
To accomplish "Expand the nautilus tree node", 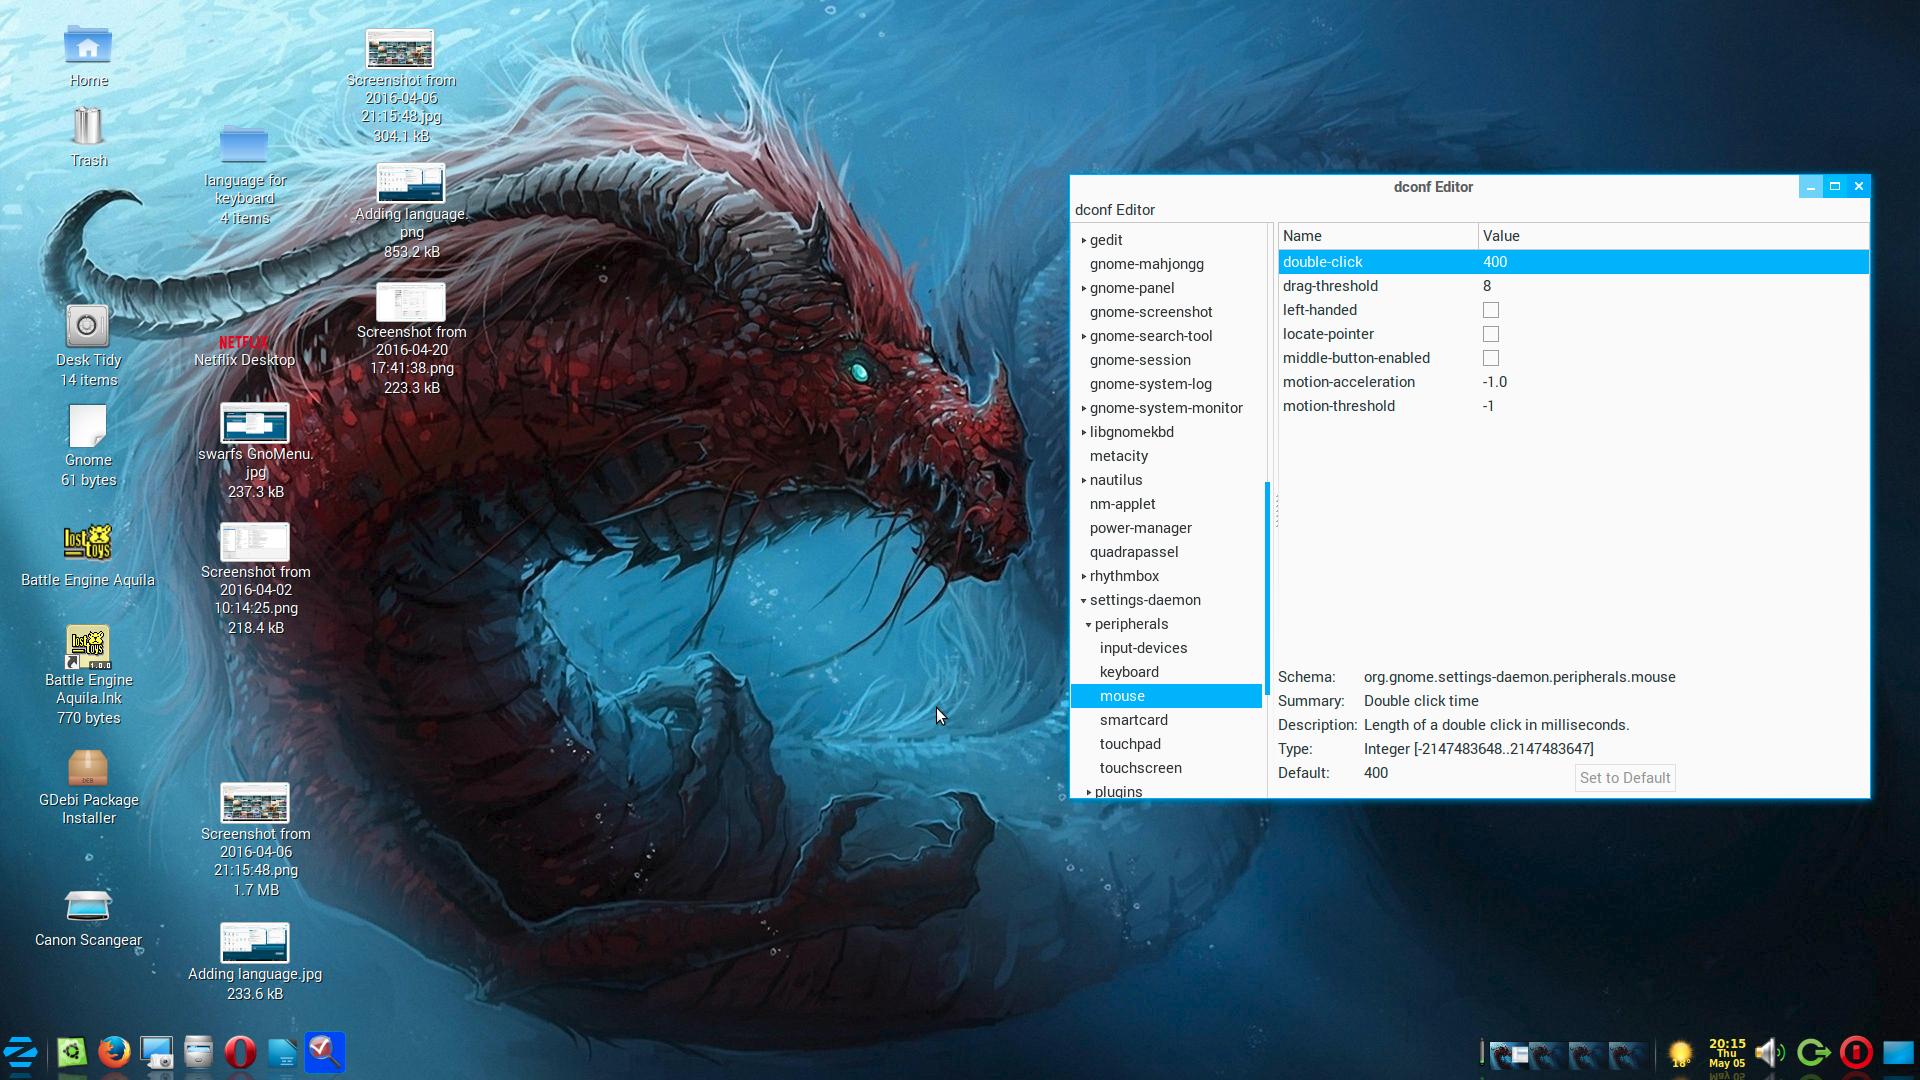I will (1083, 480).
